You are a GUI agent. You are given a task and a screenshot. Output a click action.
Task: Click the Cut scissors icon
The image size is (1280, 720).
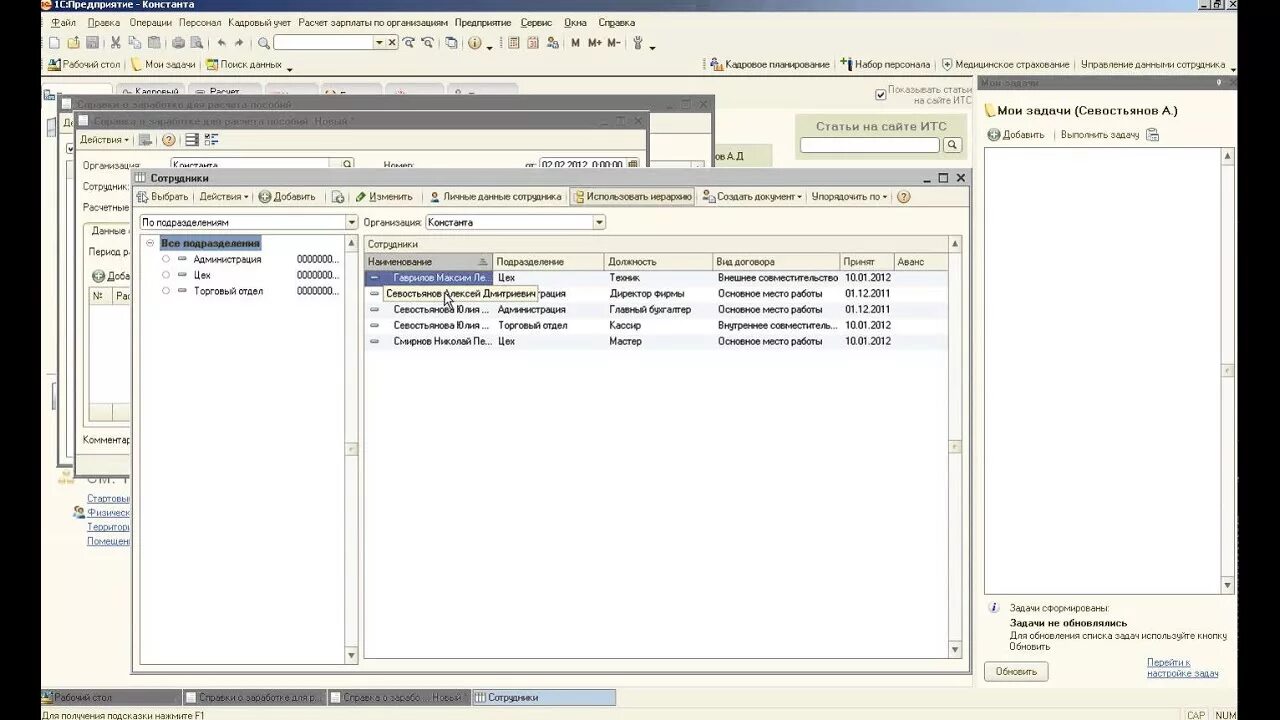[x=116, y=43]
